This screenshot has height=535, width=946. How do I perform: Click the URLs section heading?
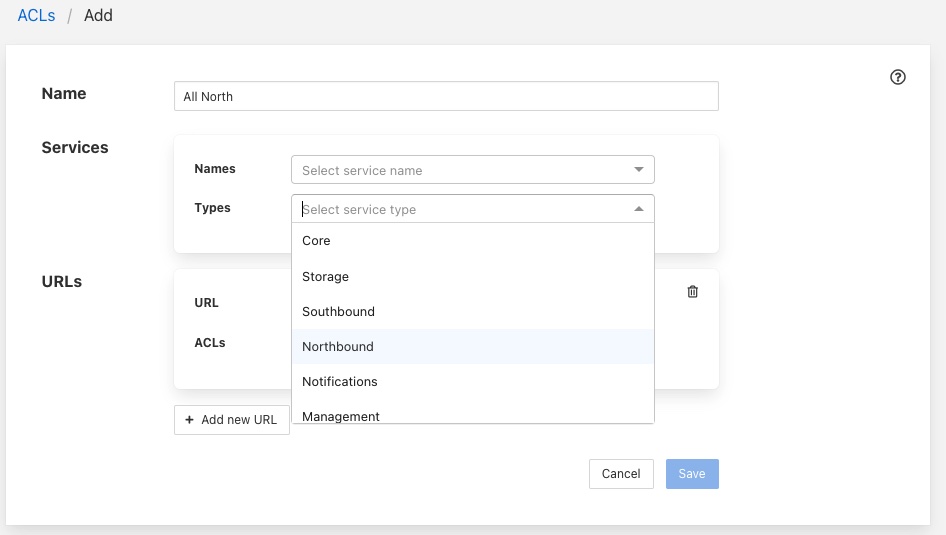62,282
